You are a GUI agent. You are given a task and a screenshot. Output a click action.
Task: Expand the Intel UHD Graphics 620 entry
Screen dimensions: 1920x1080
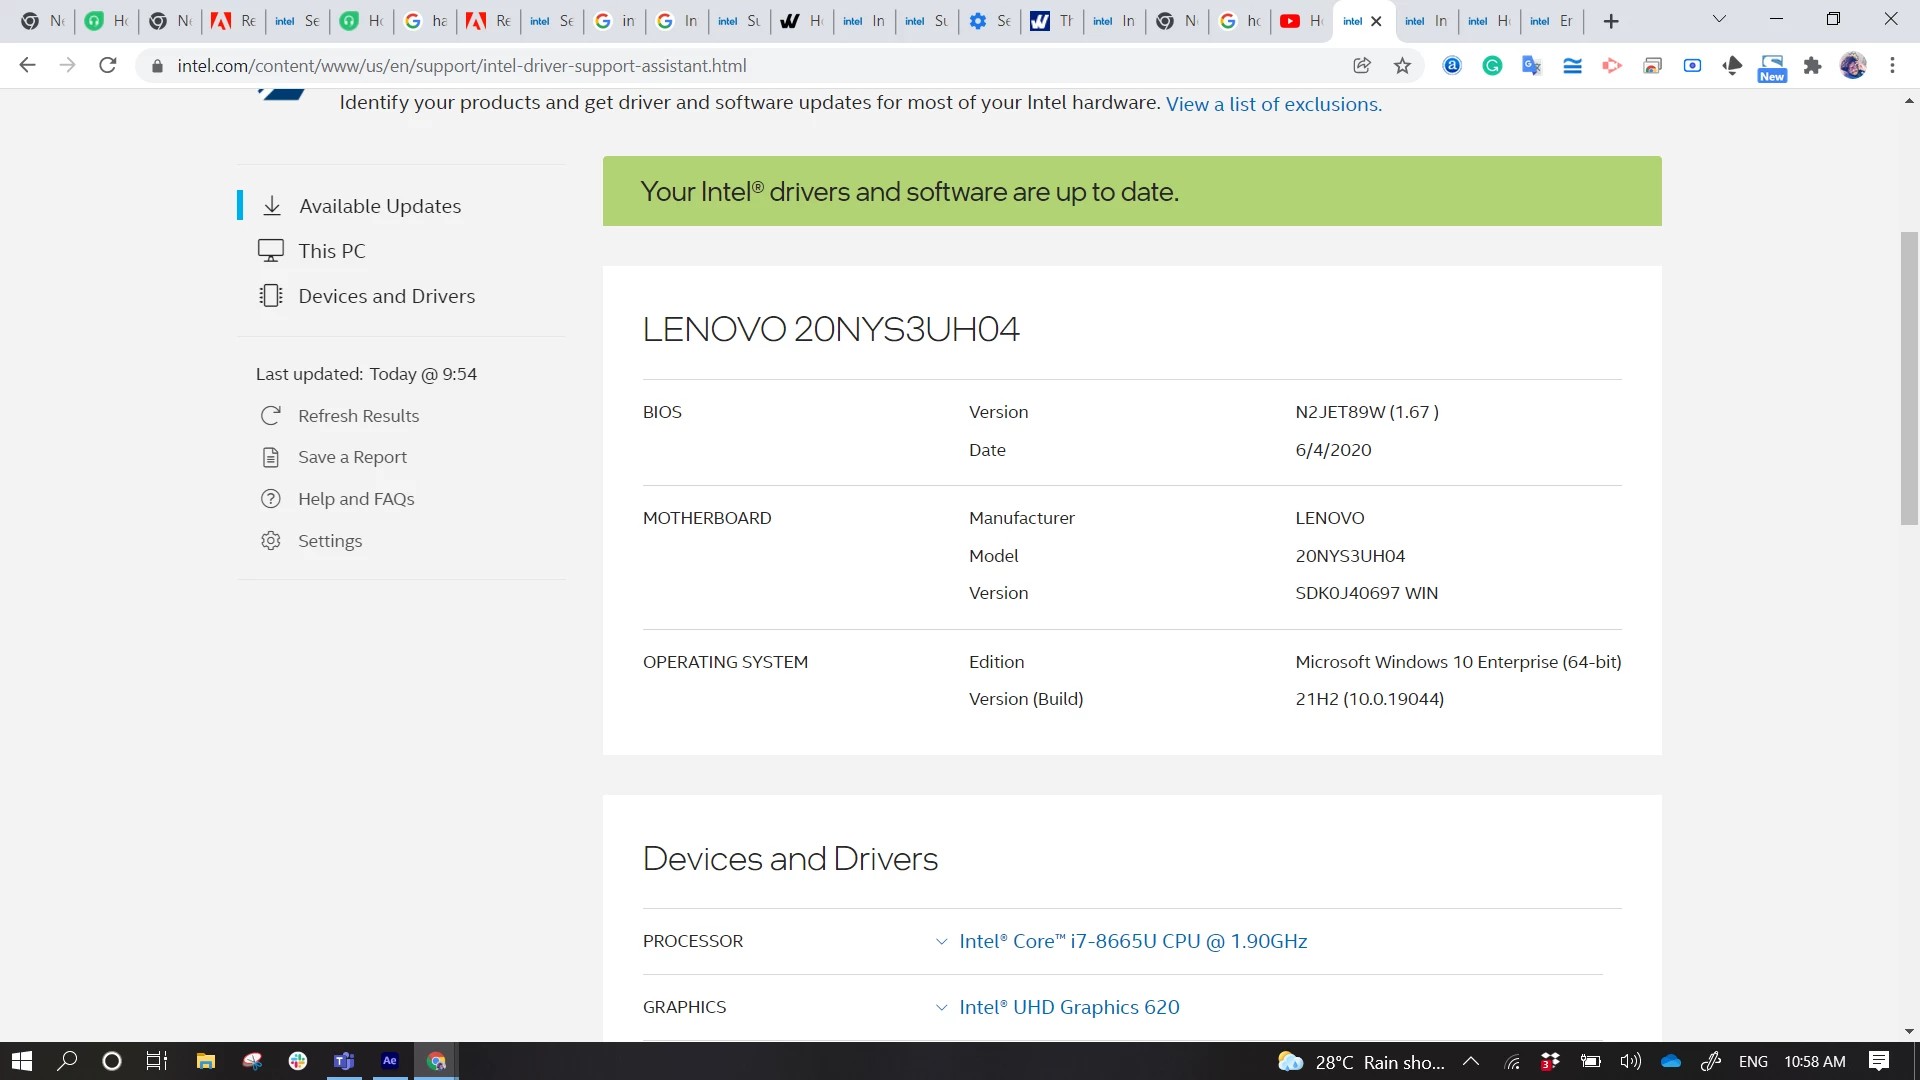[1068, 1007]
